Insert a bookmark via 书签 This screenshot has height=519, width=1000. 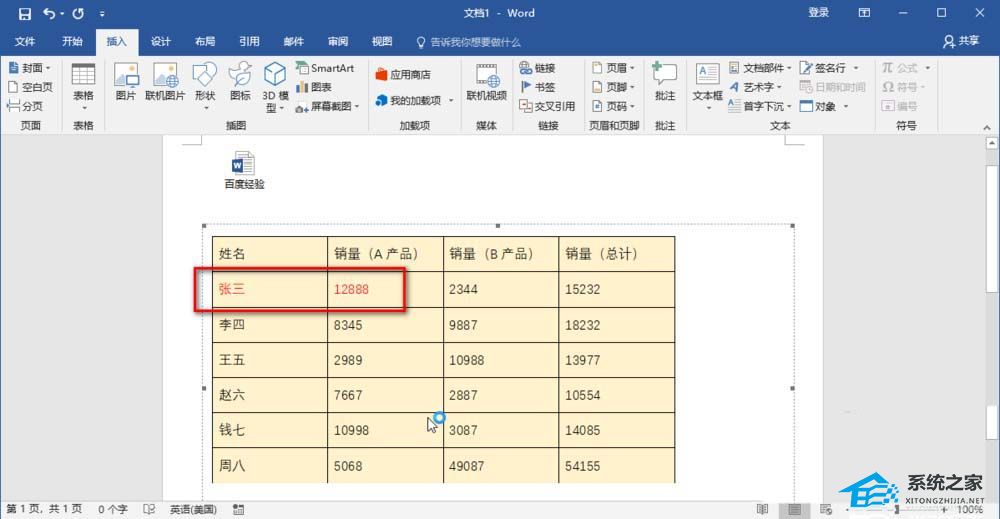[538, 87]
